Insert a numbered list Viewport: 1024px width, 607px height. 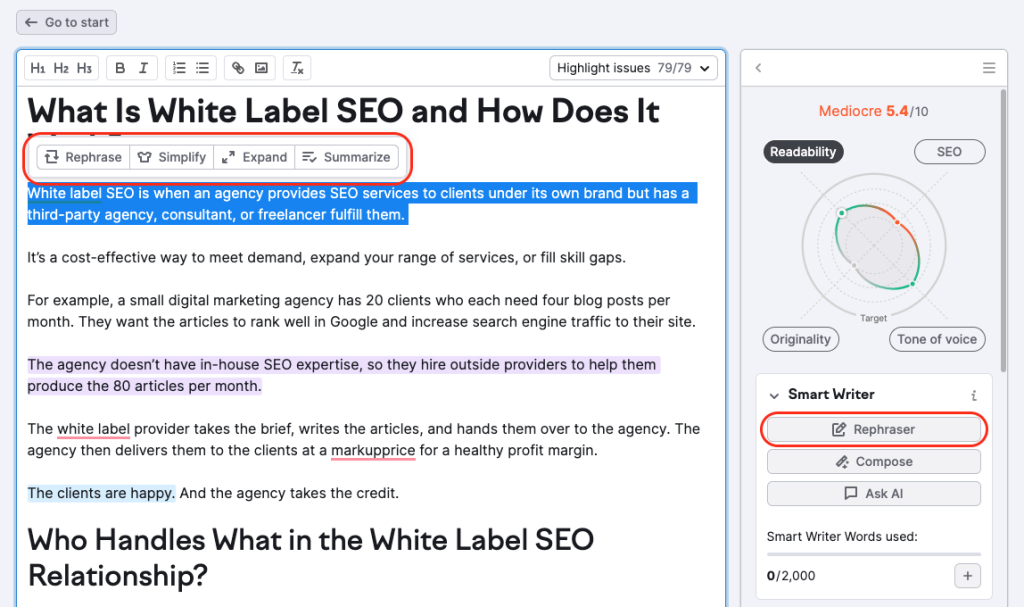179,68
